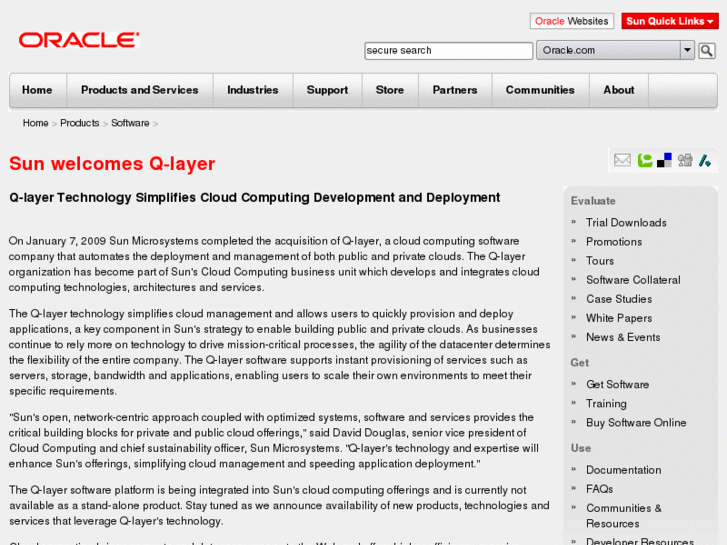
Task: Open the Tours sidebar link
Action: (x=600, y=261)
